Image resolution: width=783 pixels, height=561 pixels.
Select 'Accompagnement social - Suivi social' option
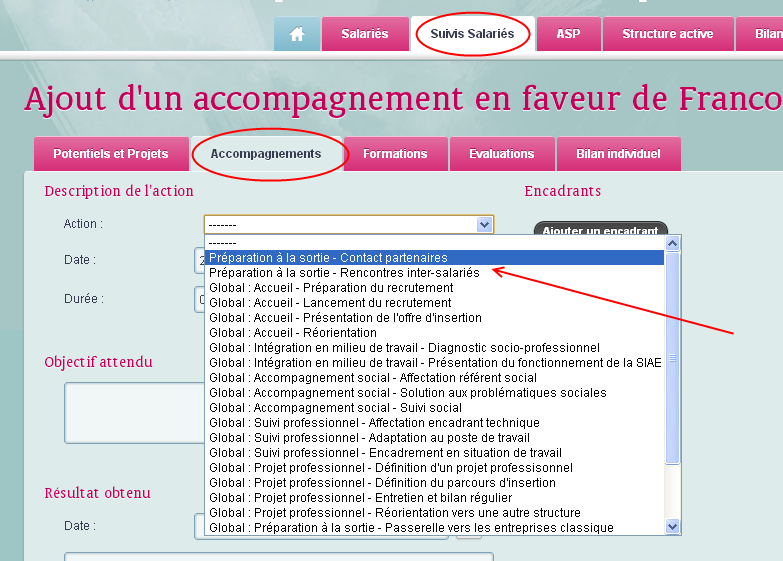(336, 408)
